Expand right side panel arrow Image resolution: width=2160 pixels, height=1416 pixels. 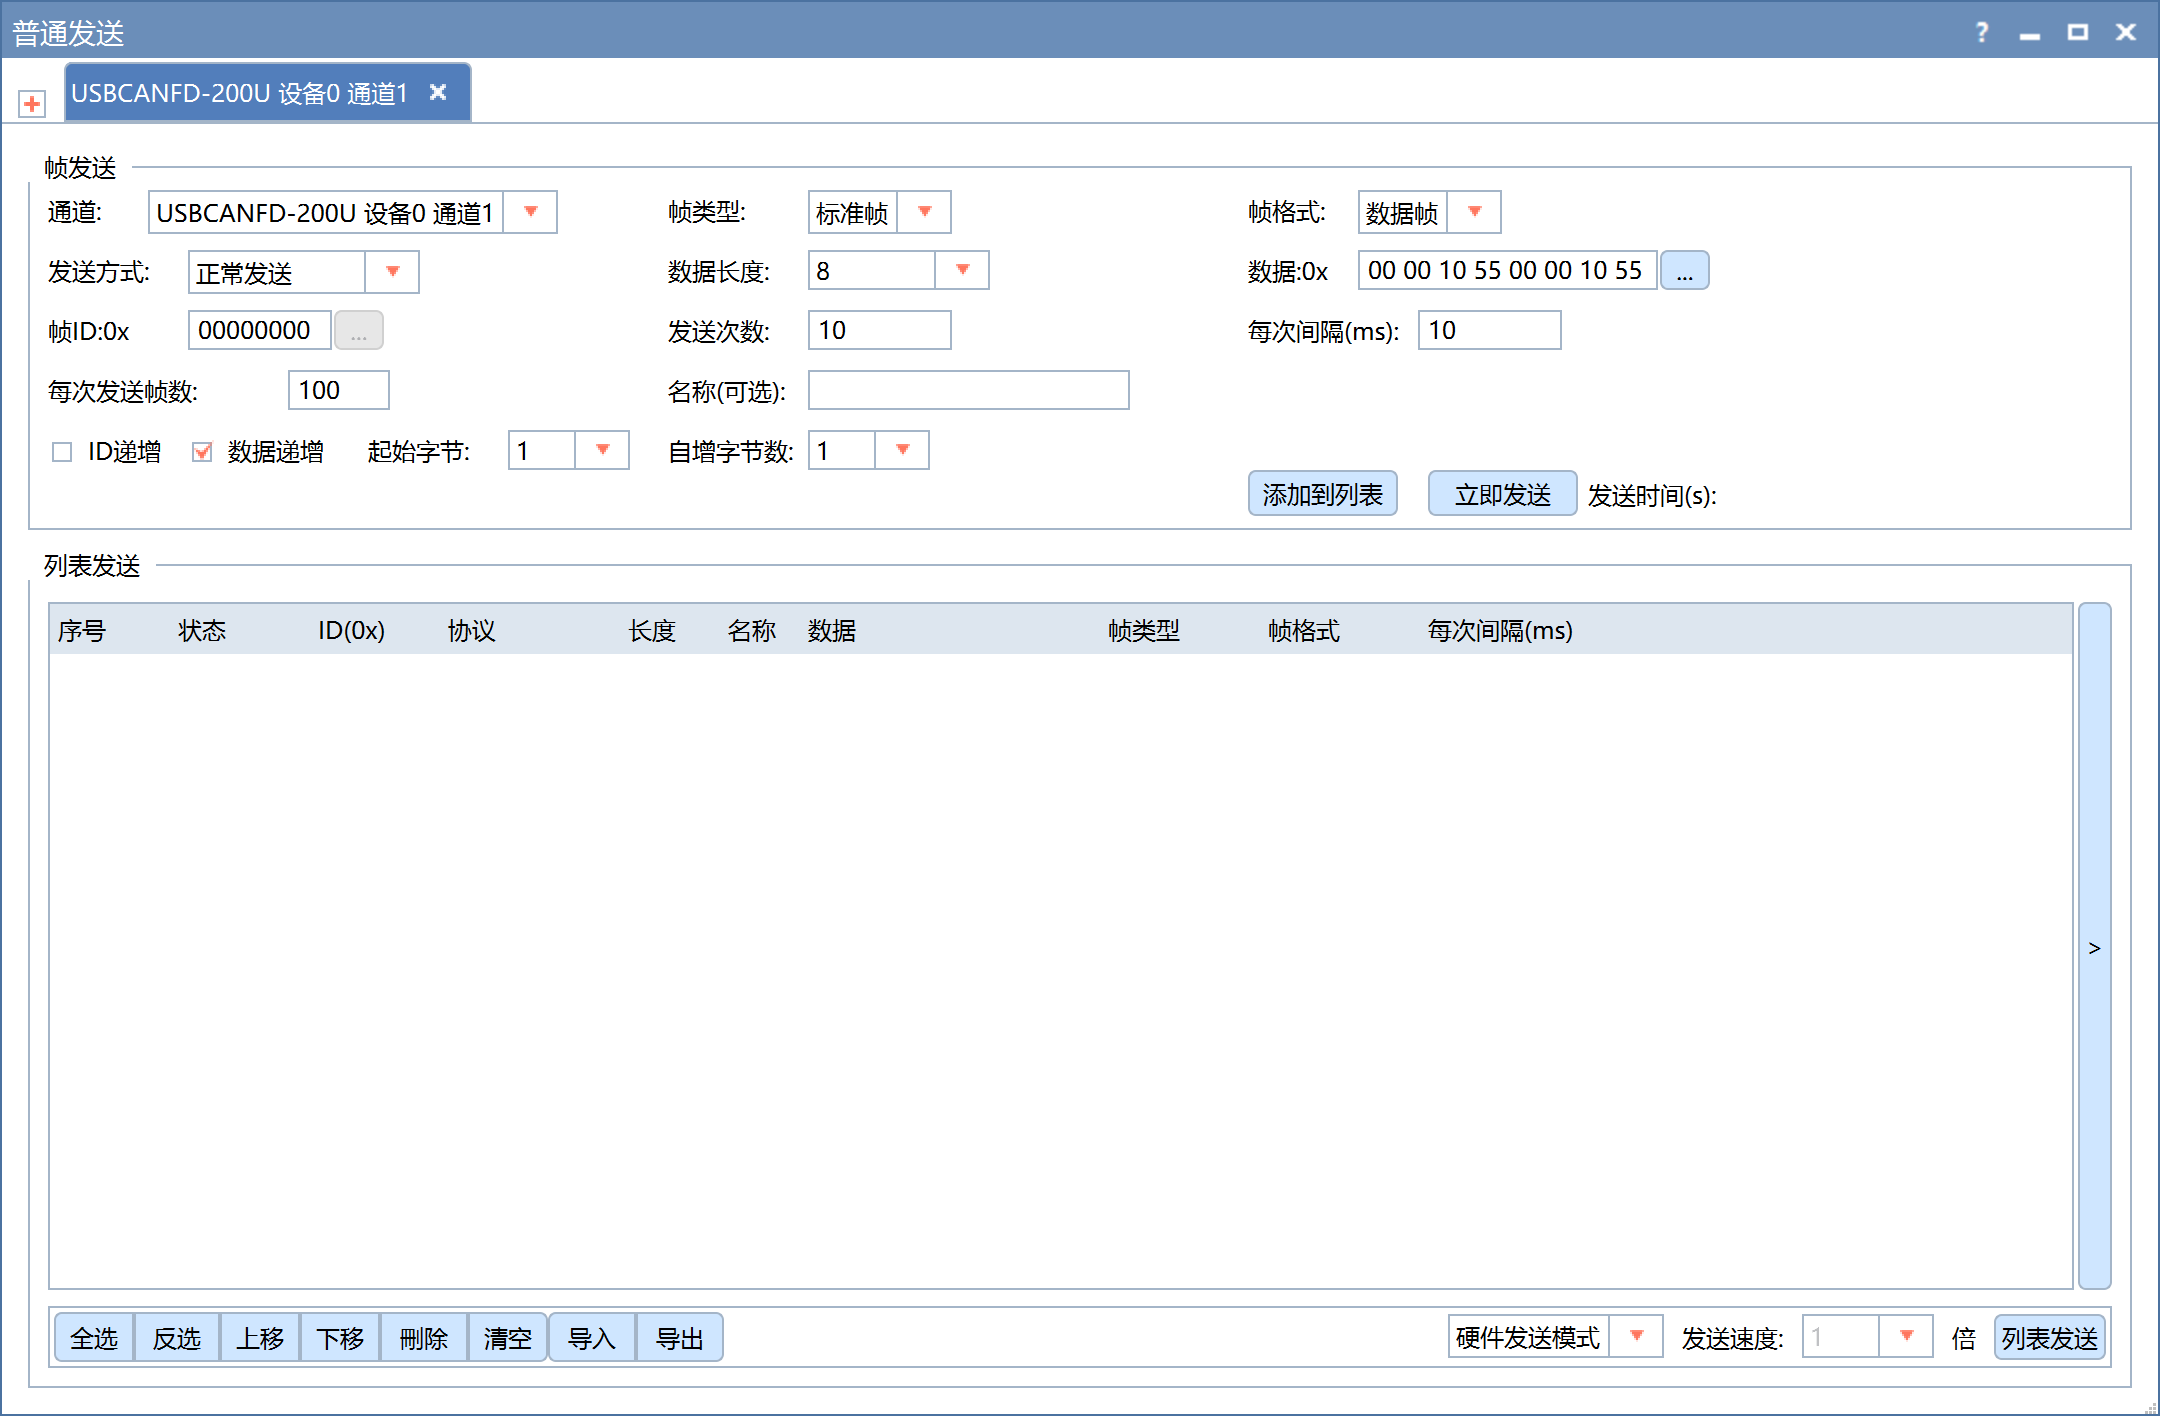[x=2094, y=946]
